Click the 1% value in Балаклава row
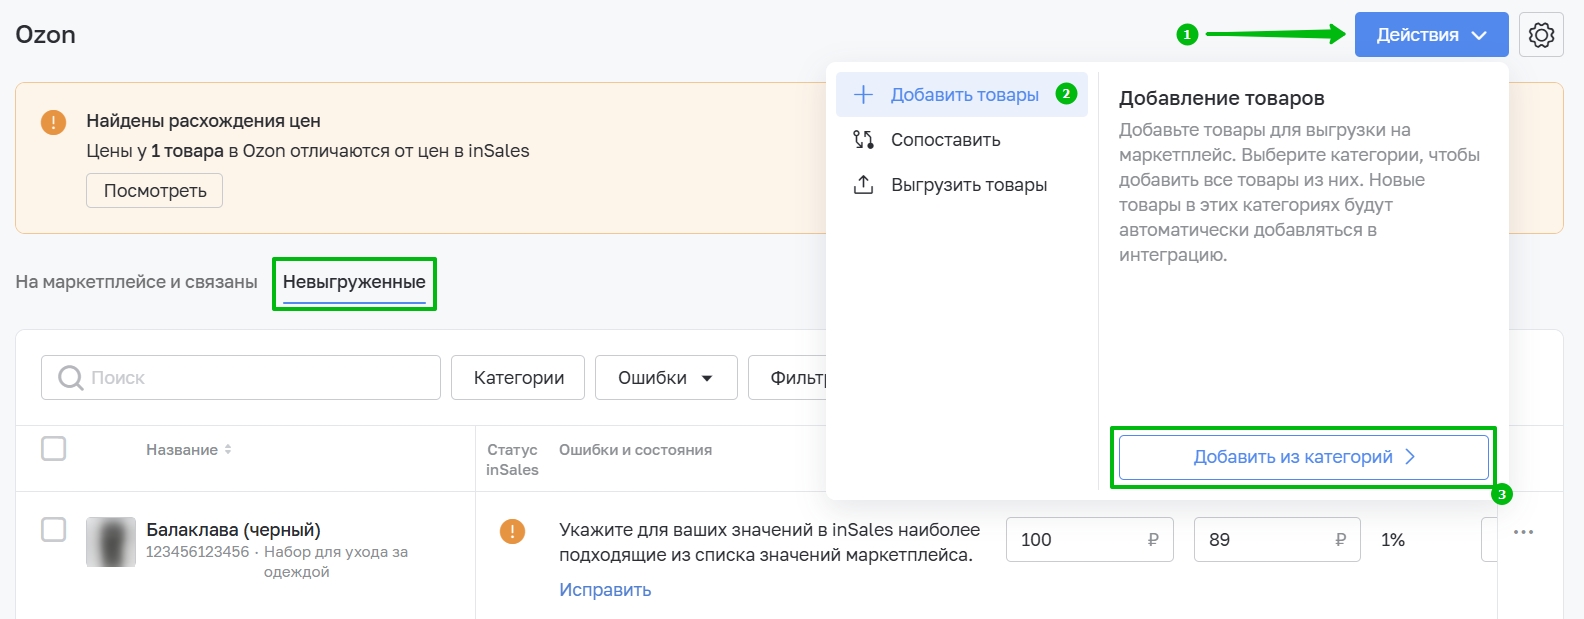Viewport: 1584px width, 619px height. tap(1393, 540)
